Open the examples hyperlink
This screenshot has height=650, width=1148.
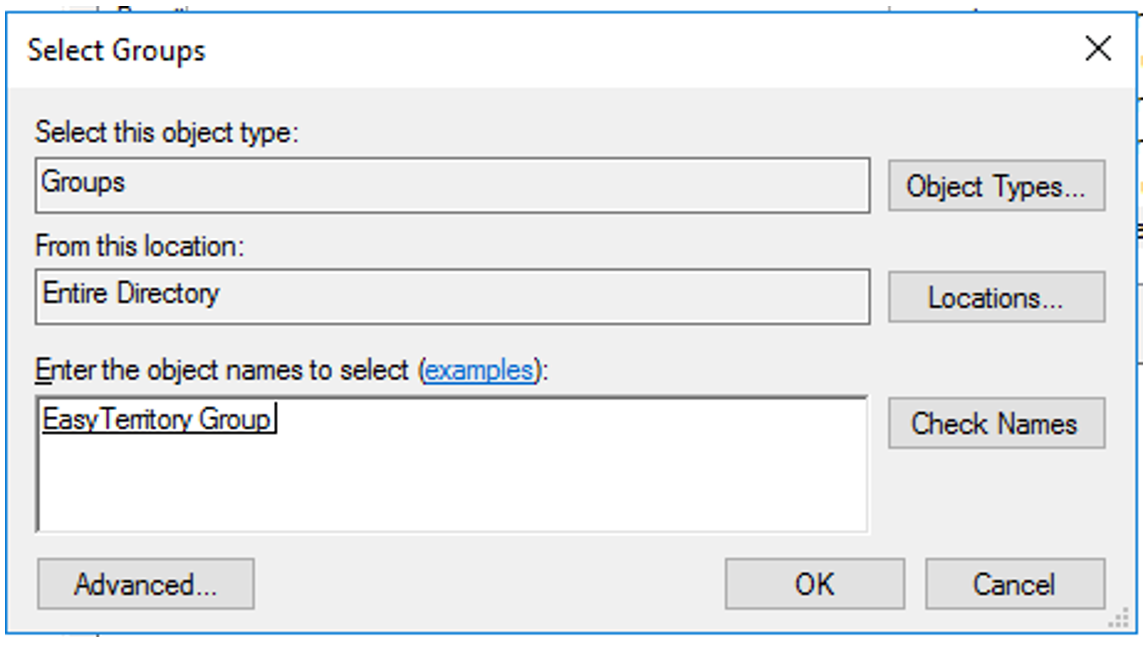coord(480,370)
